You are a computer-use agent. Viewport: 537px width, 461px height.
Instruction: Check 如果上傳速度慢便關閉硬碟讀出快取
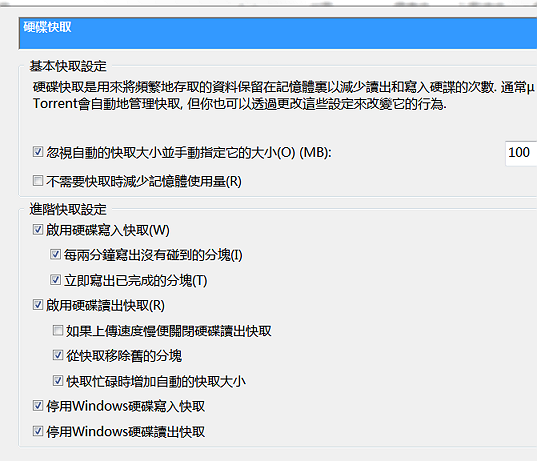[58, 331]
